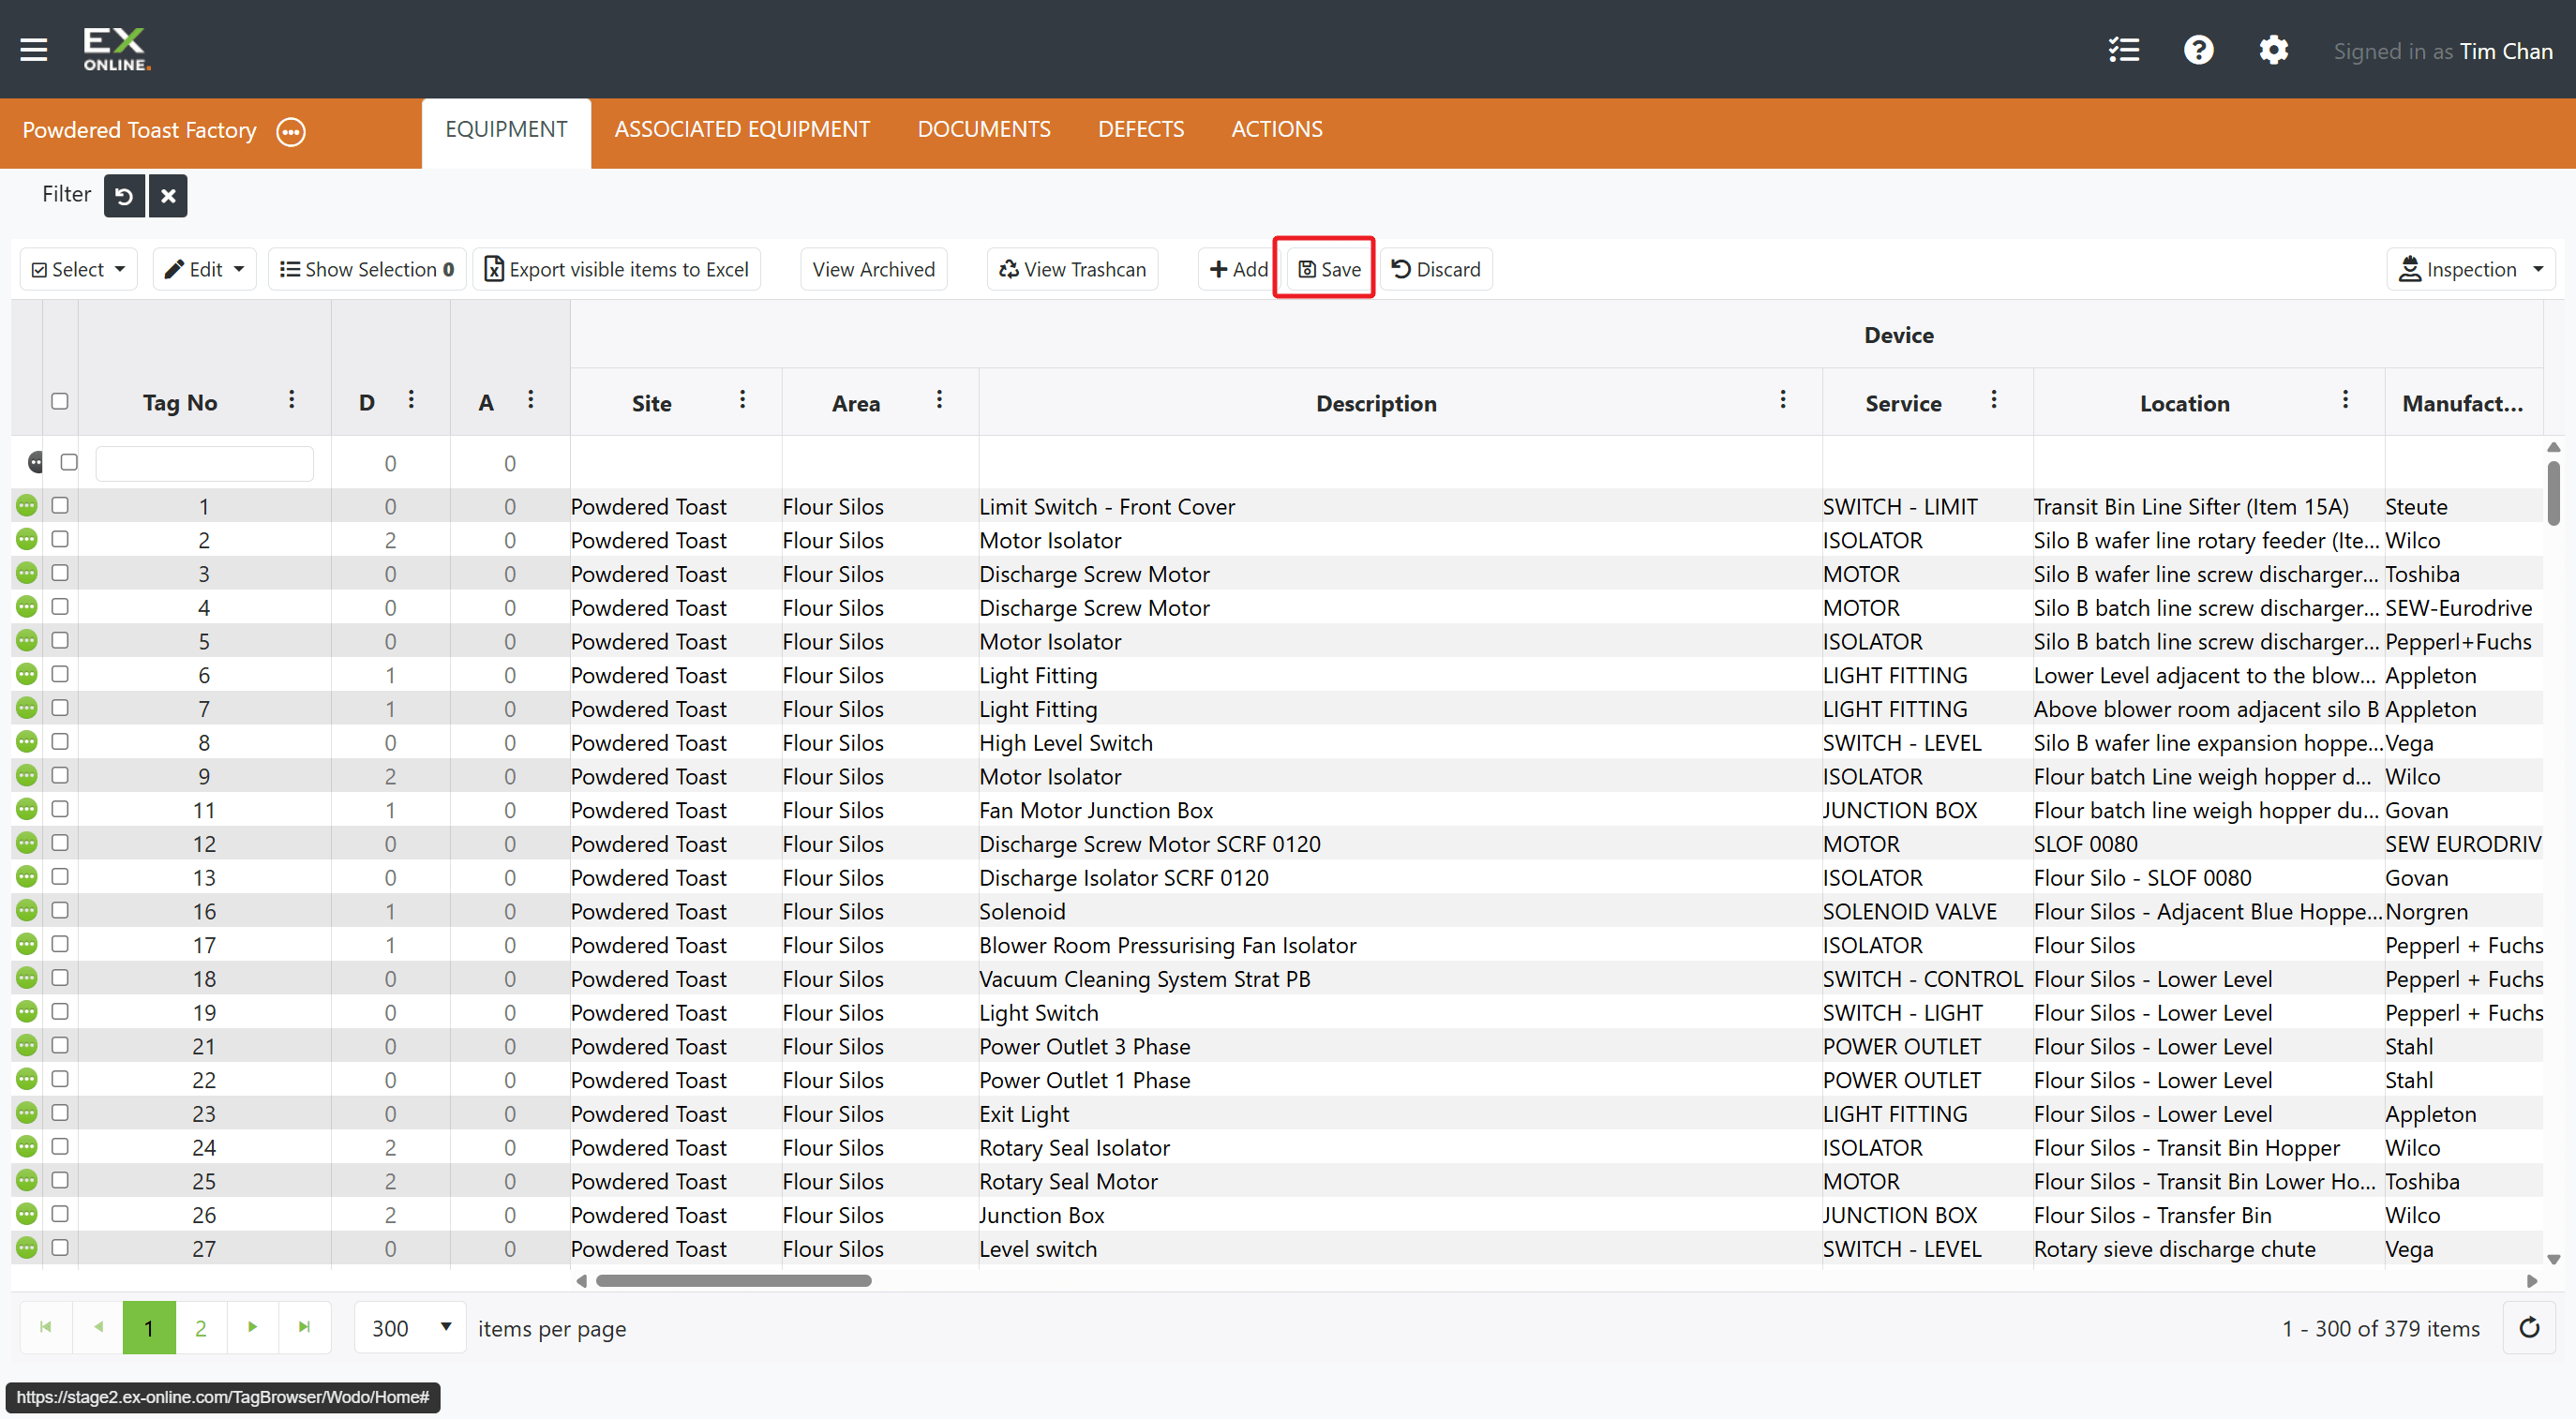The image size is (2576, 1419).
Task: Toggle the select-all header checkbox
Action: 60,401
